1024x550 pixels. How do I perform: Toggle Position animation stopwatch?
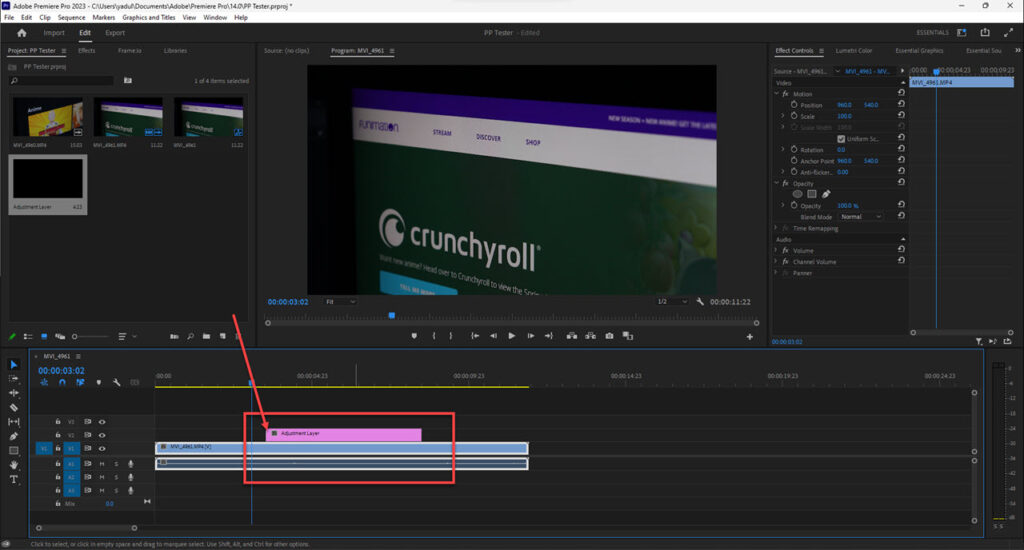coord(794,105)
